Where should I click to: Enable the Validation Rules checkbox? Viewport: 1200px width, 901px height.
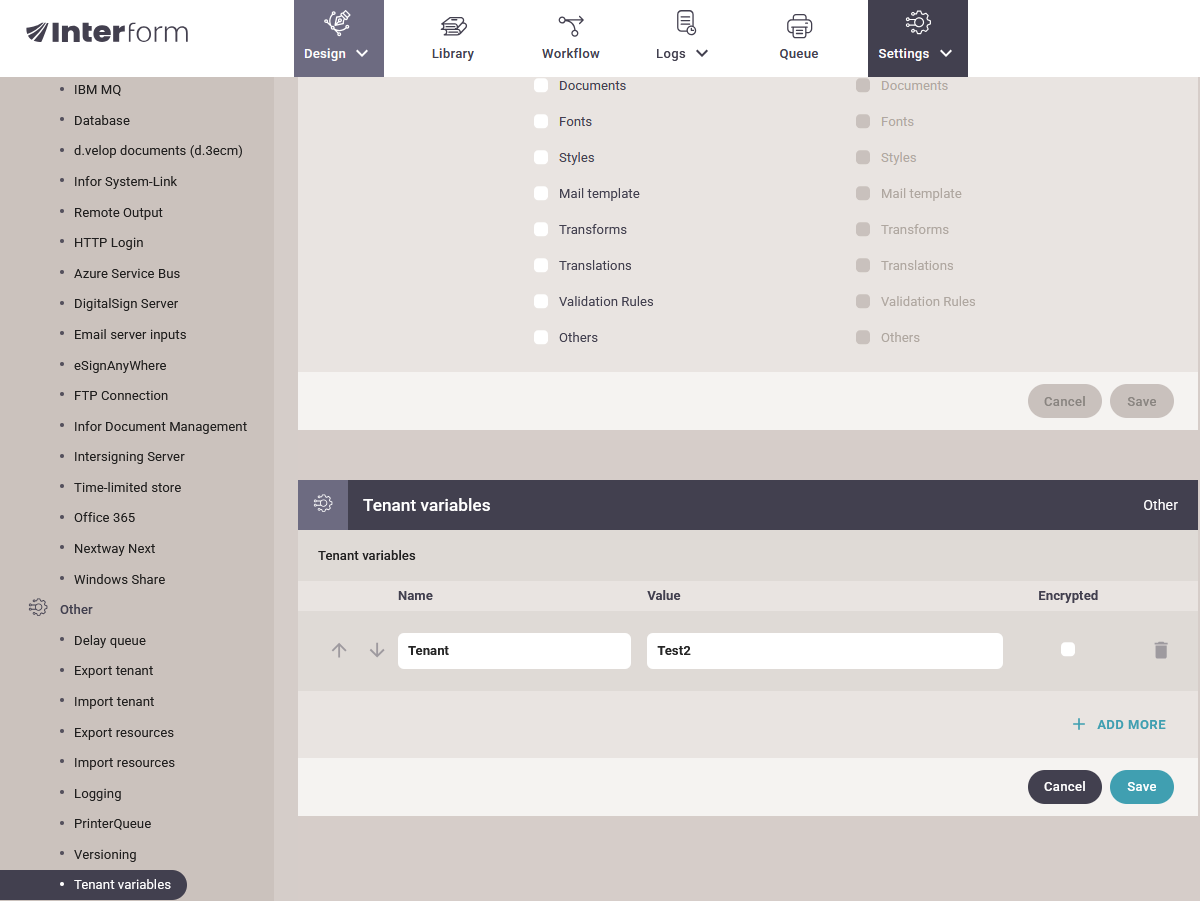pyautogui.click(x=541, y=301)
